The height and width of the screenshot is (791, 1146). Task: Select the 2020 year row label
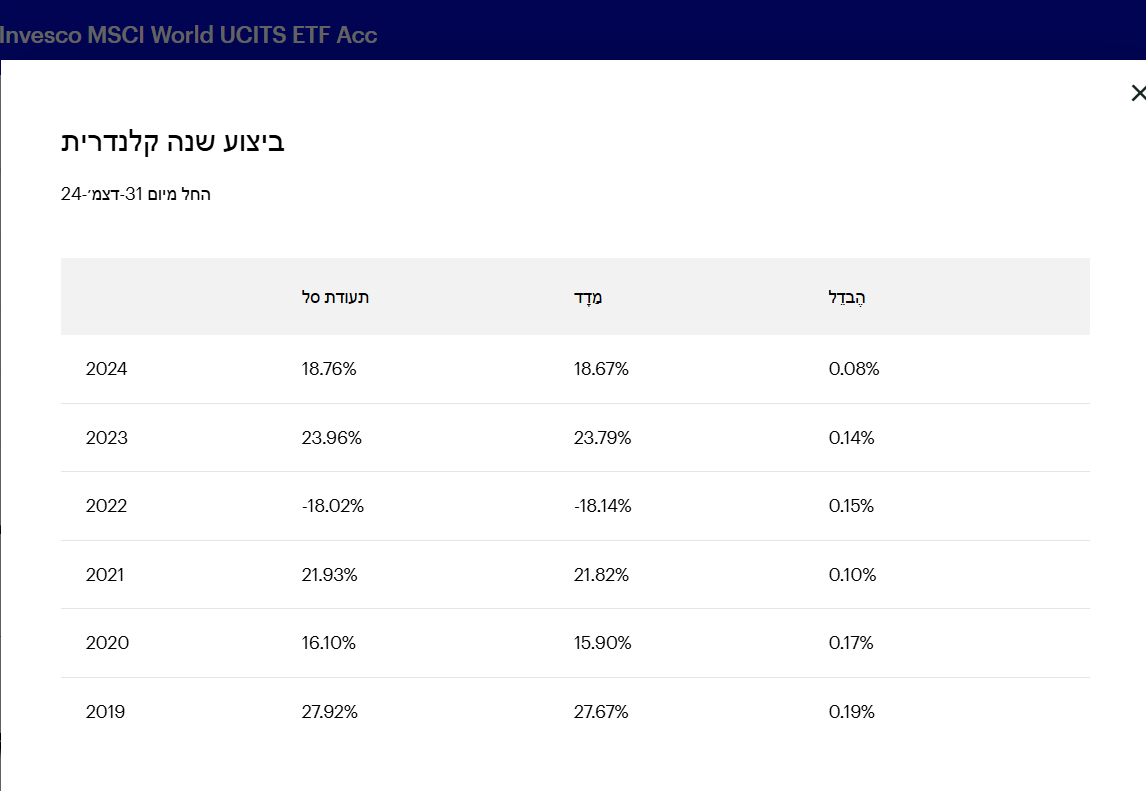point(107,643)
